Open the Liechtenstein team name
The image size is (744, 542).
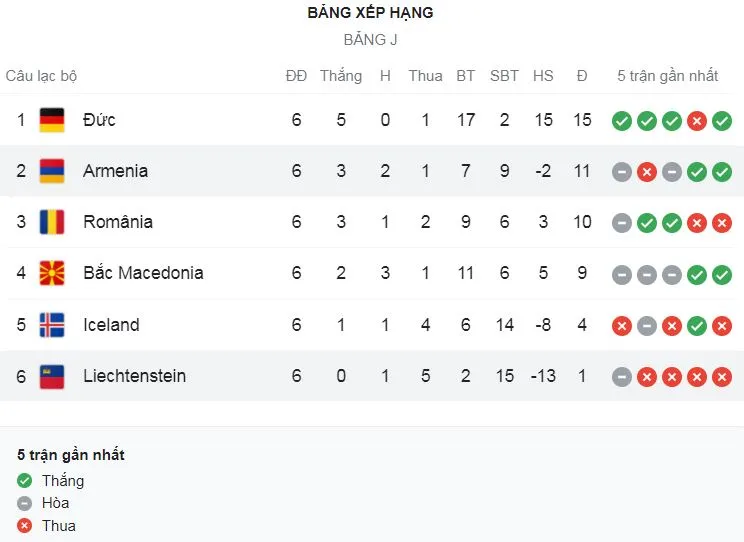[134, 376]
